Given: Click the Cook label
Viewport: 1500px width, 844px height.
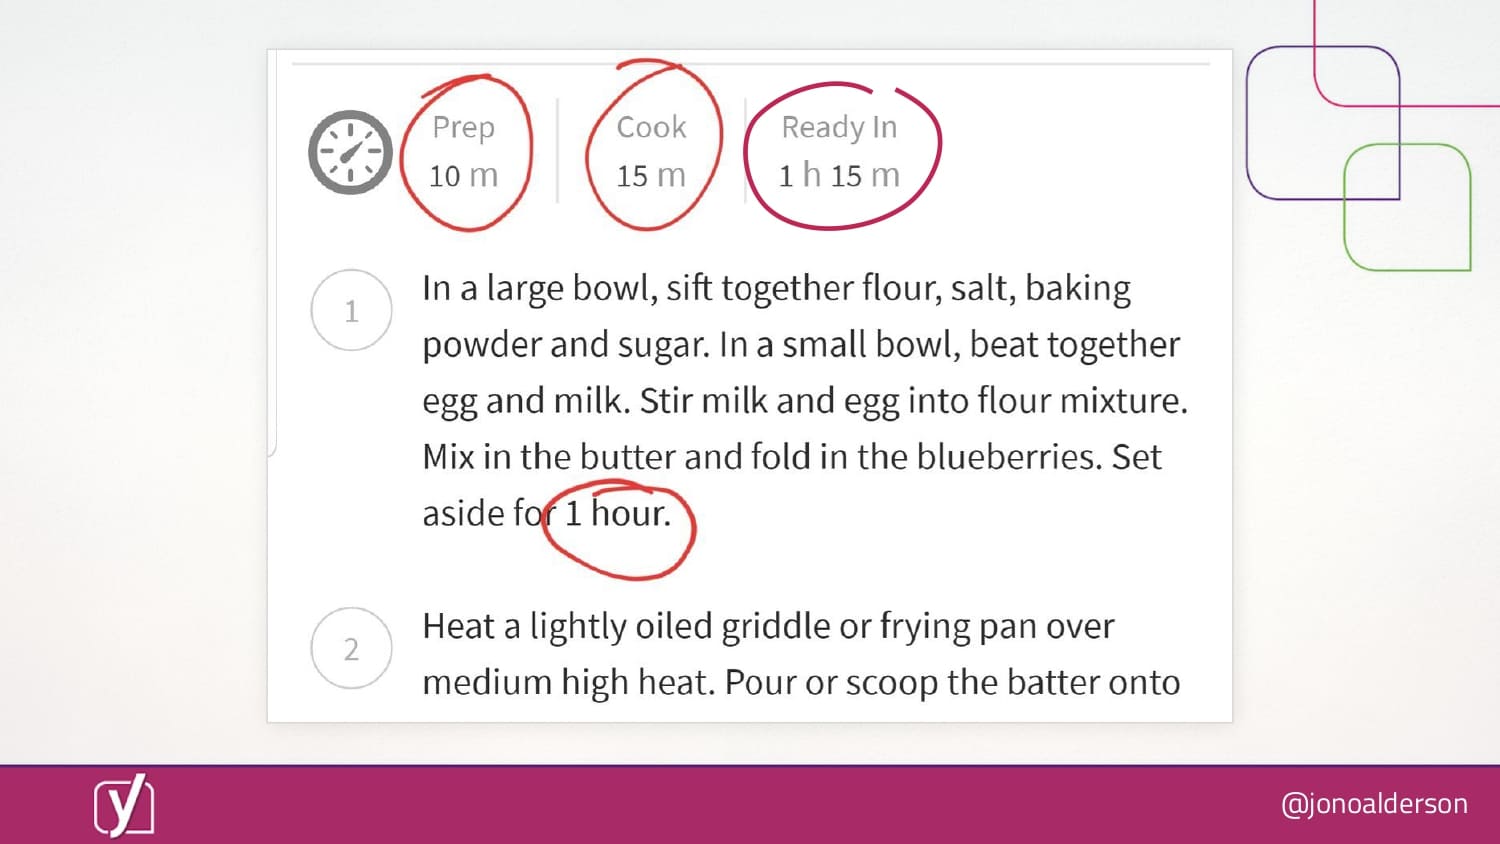Looking at the screenshot, I should pos(651,127).
